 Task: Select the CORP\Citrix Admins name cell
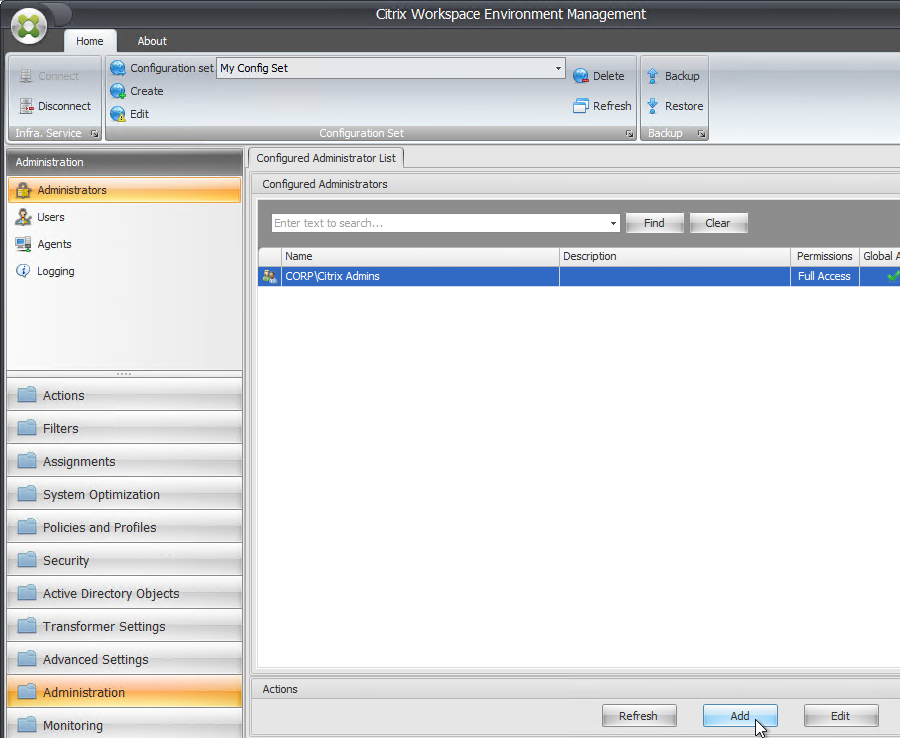point(420,276)
